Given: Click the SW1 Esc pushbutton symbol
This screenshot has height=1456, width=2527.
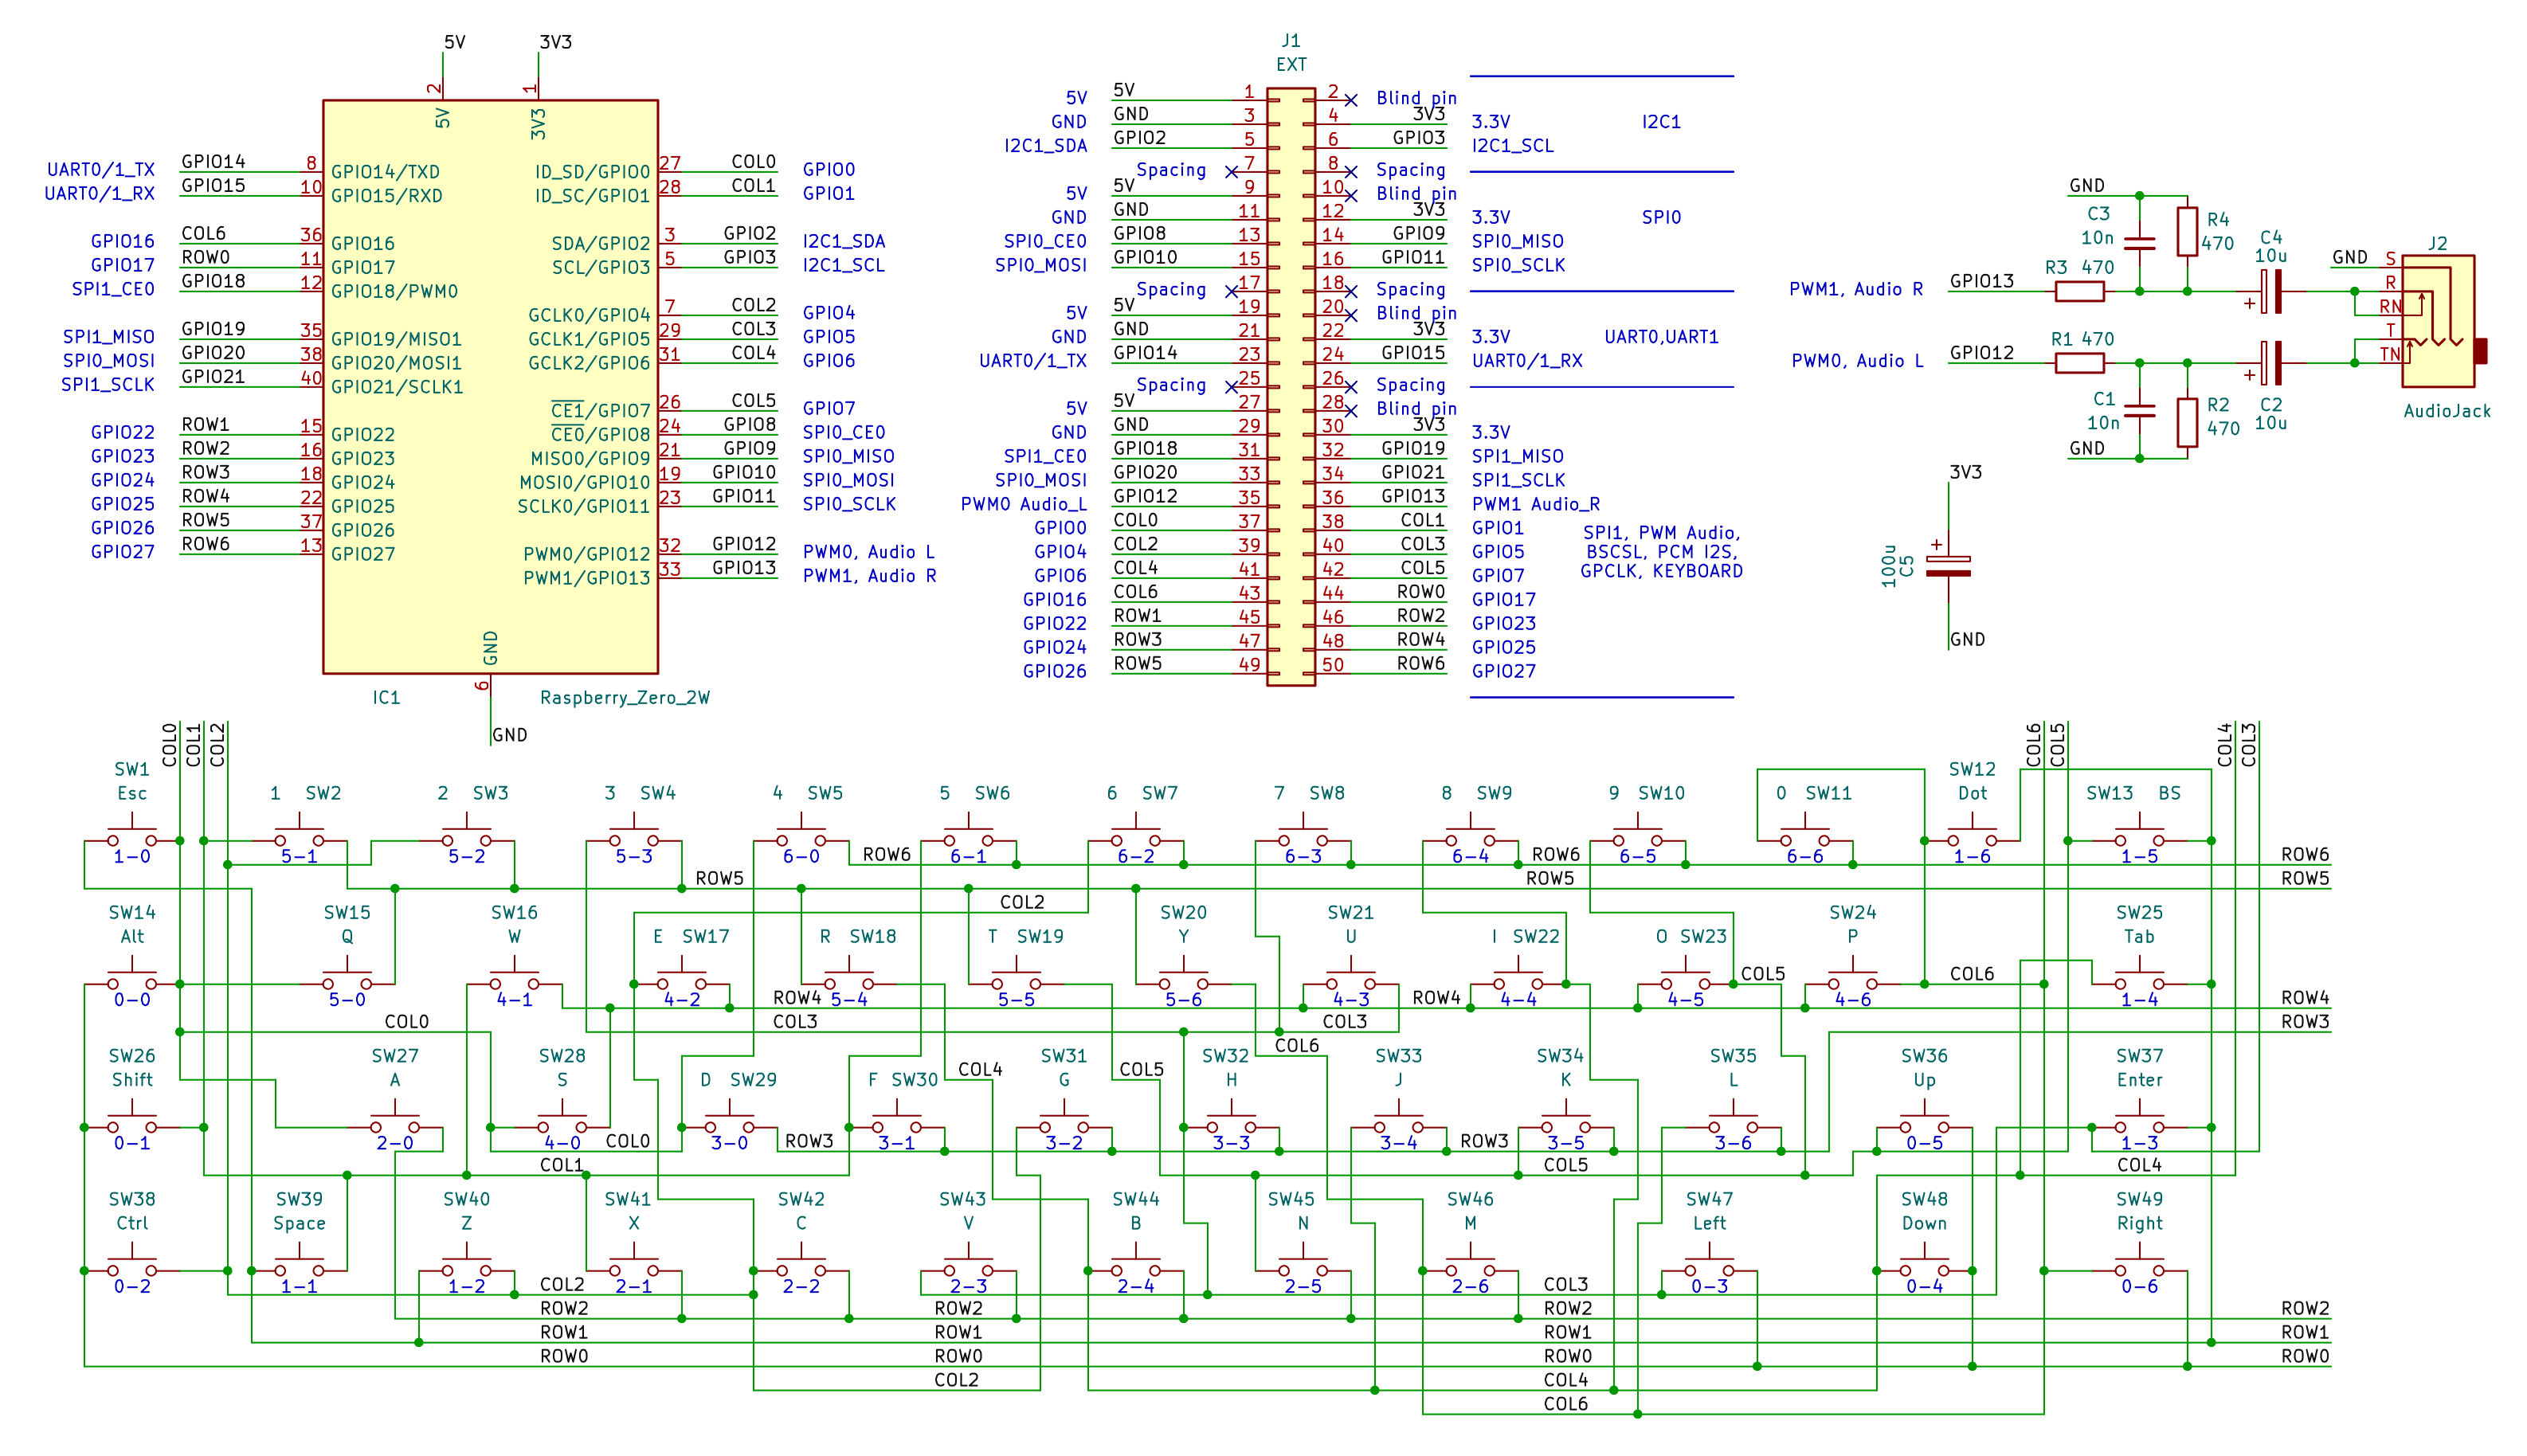Looking at the screenshot, I should coord(132,835).
